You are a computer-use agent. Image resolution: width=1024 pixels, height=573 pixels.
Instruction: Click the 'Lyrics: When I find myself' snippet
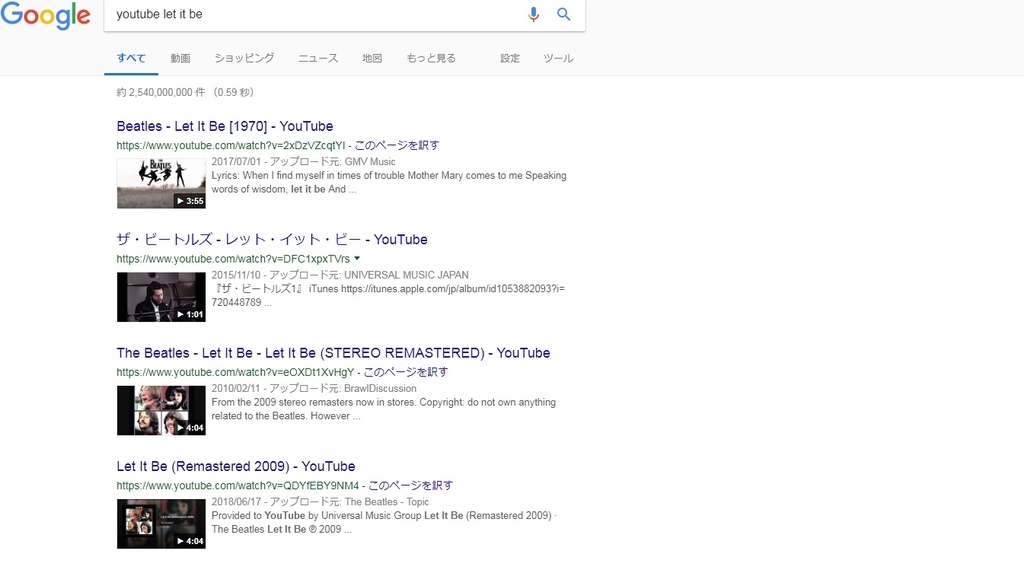389,182
